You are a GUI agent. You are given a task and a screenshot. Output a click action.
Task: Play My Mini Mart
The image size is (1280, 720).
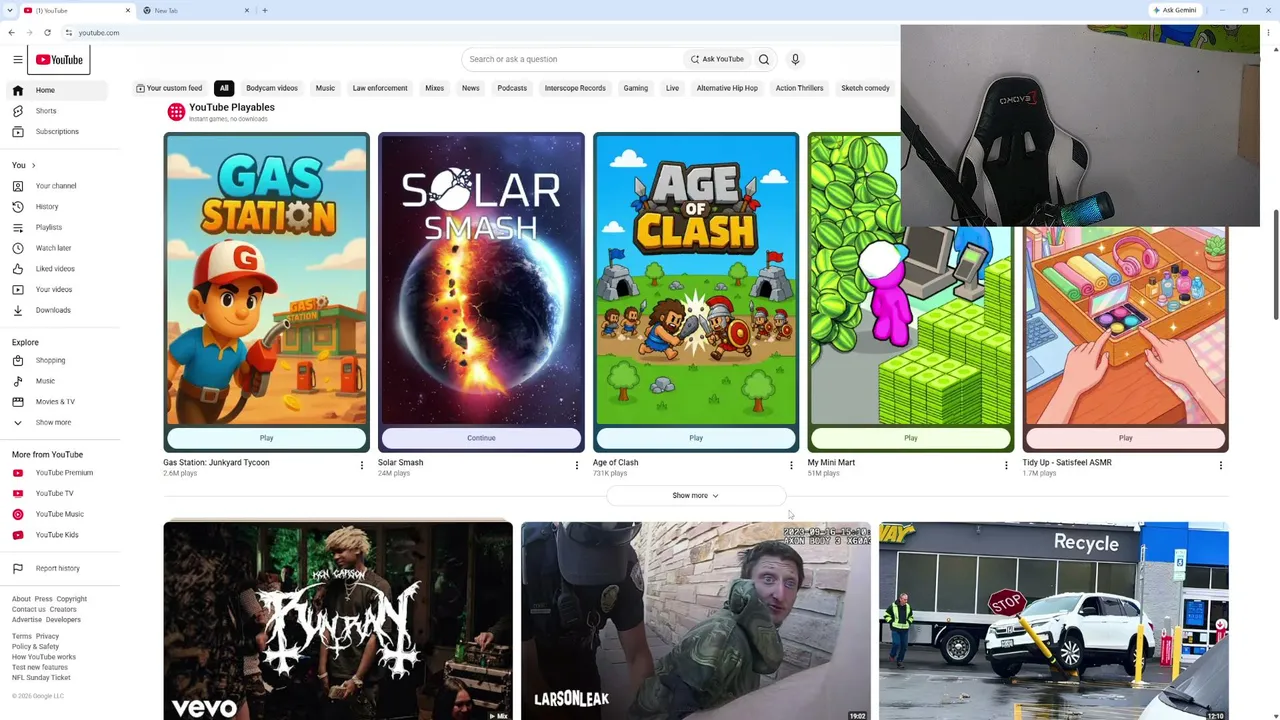tap(911, 438)
